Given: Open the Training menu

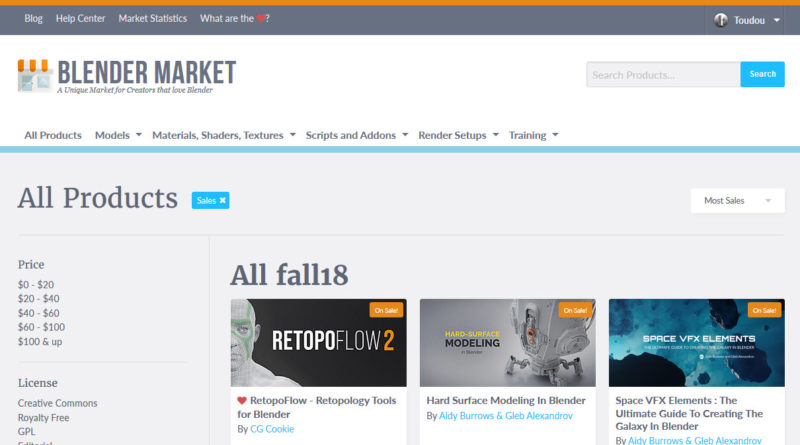Looking at the screenshot, I should 527,135.
